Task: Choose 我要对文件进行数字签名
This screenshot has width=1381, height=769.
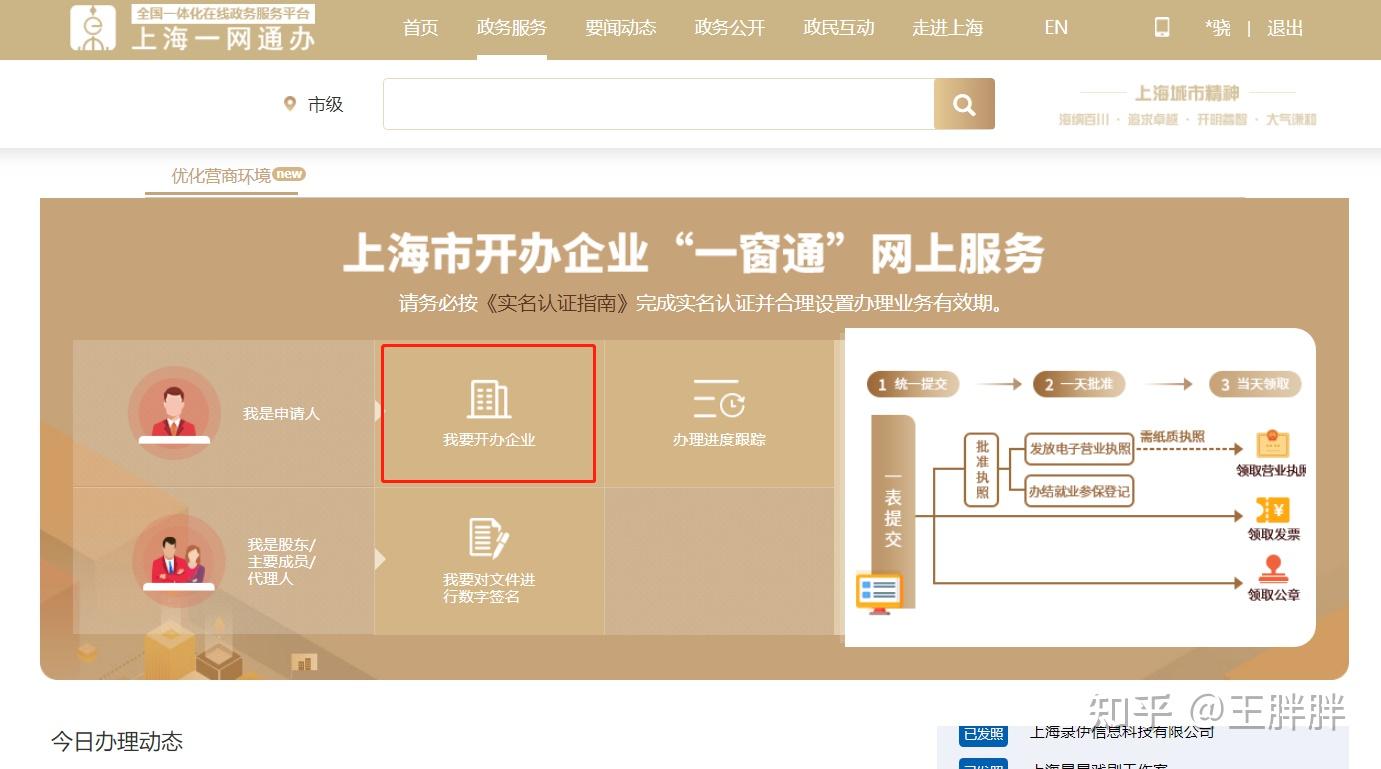Action: (x=489, y=588)
